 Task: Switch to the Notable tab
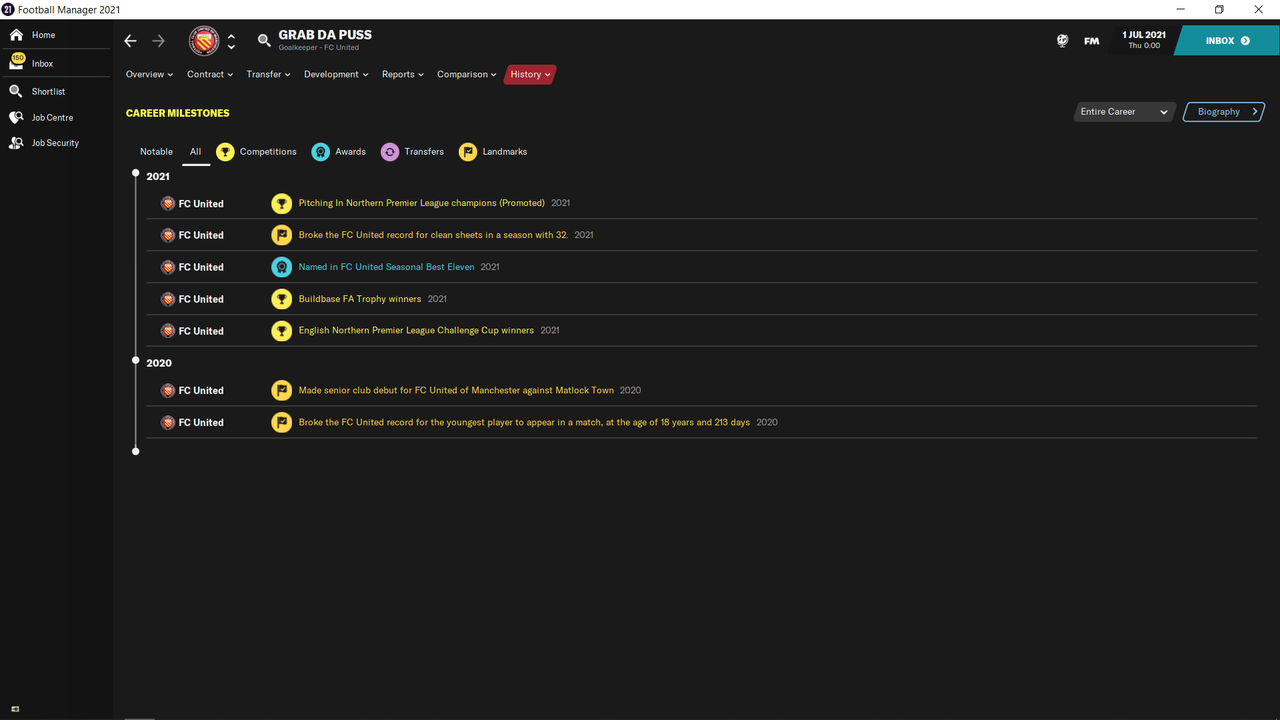(x=156, y=152)
